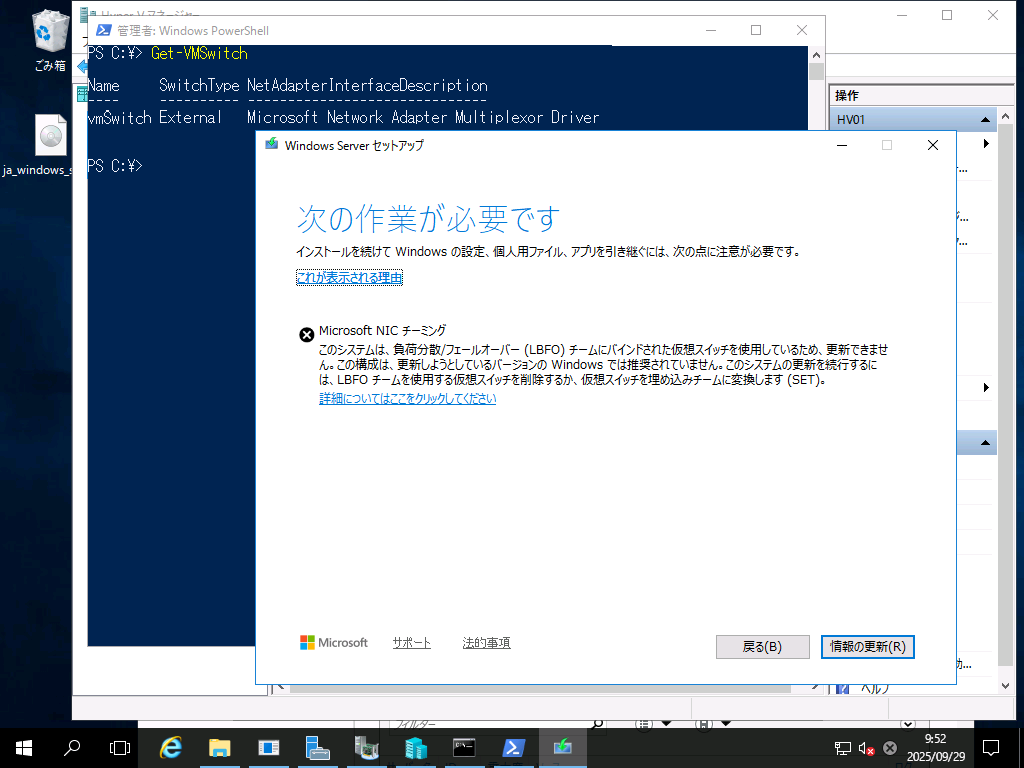Image resolution: width=1024 pixels, height=768 pixels.
Task: Open Action Center from the system tray
Action: [991, 747]
